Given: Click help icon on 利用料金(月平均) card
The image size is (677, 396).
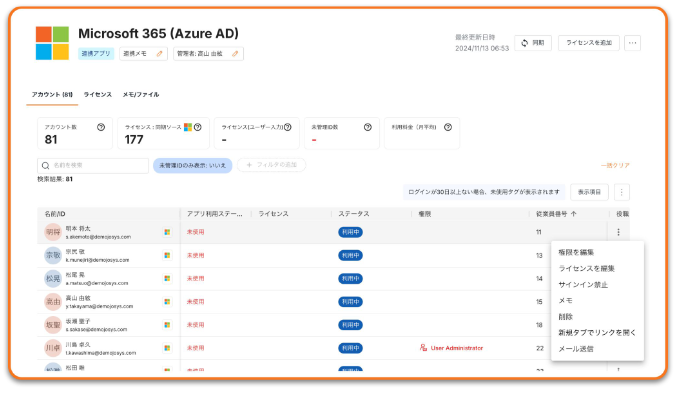Looking at the screenshot, I should pos(448,127).
